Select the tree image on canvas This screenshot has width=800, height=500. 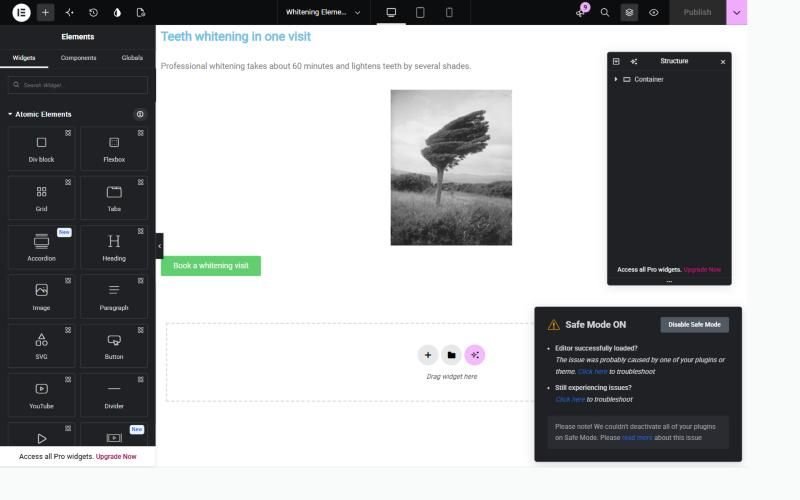[x=451, y=167]
